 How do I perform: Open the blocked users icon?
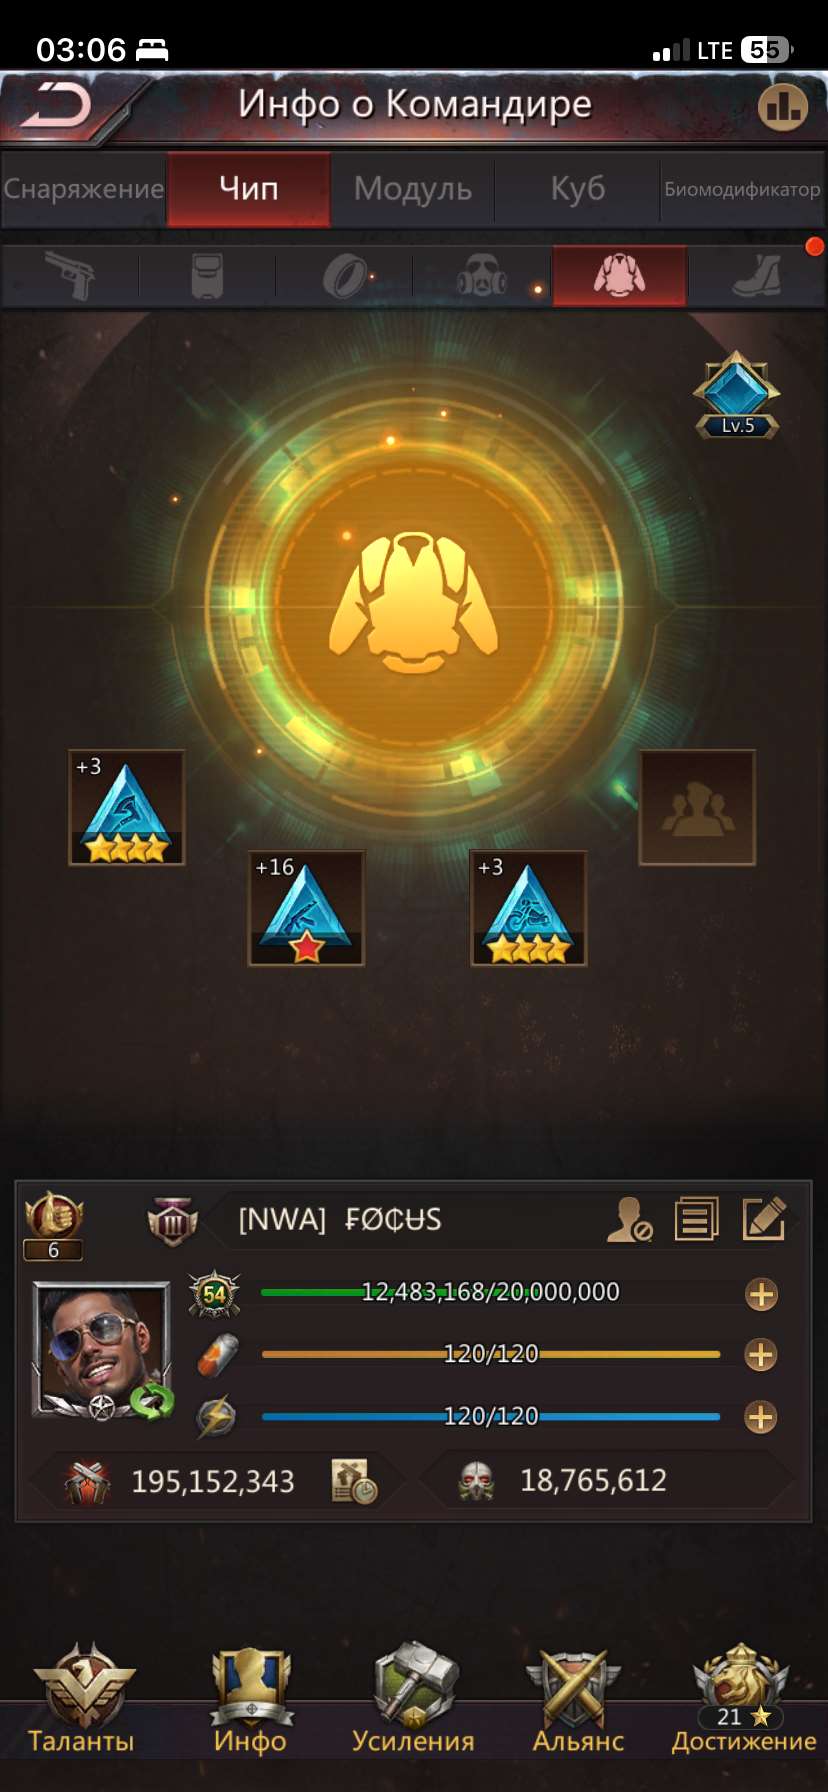click(x=630, y=1220)
